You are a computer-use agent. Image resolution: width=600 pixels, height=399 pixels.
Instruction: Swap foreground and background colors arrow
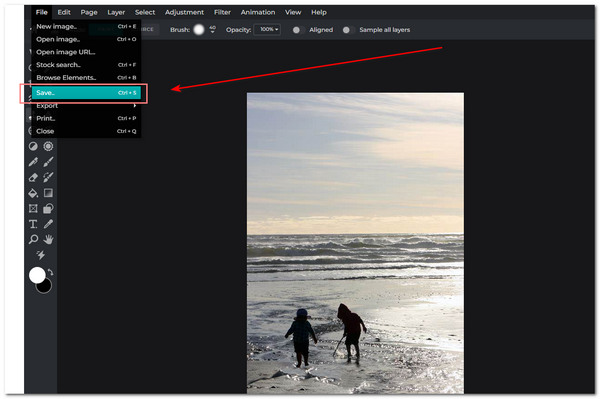click(x=51, y=272)
